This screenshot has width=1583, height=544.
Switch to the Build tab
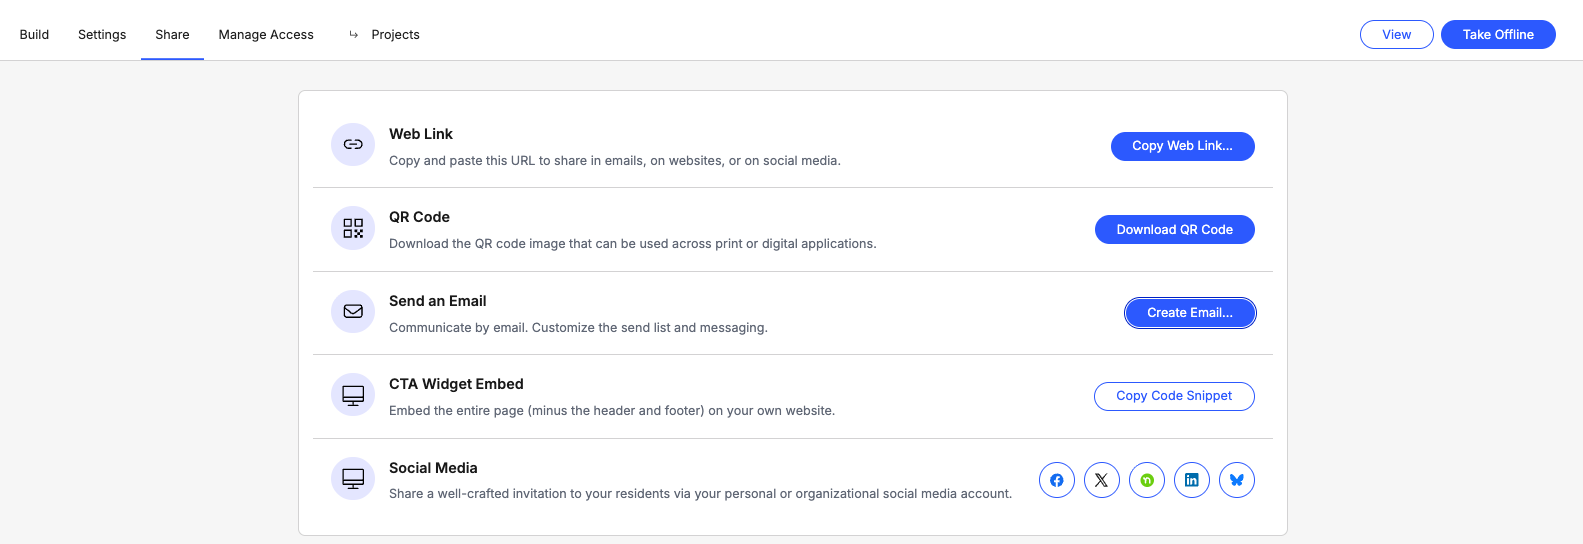coord(34,34)
